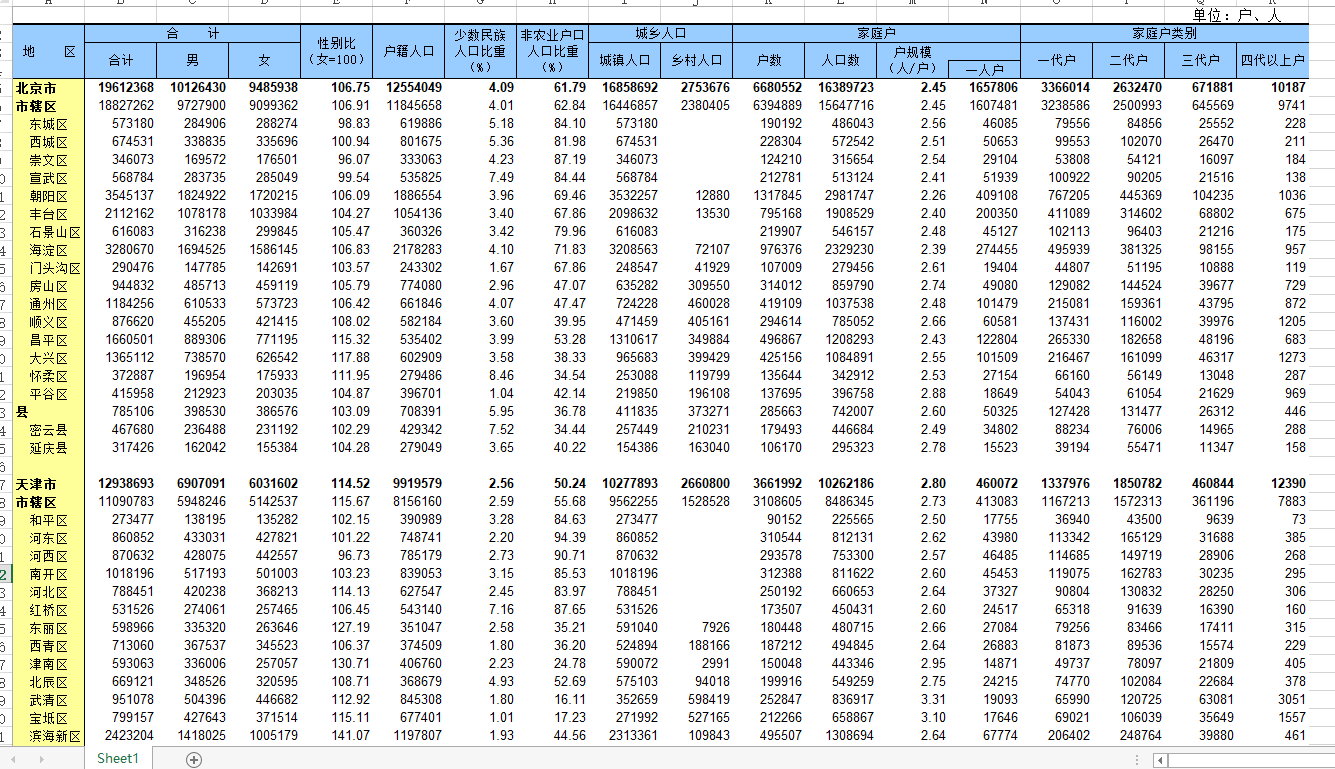
Task: Click the 滨海新区 row label
Action: [55, 736]
